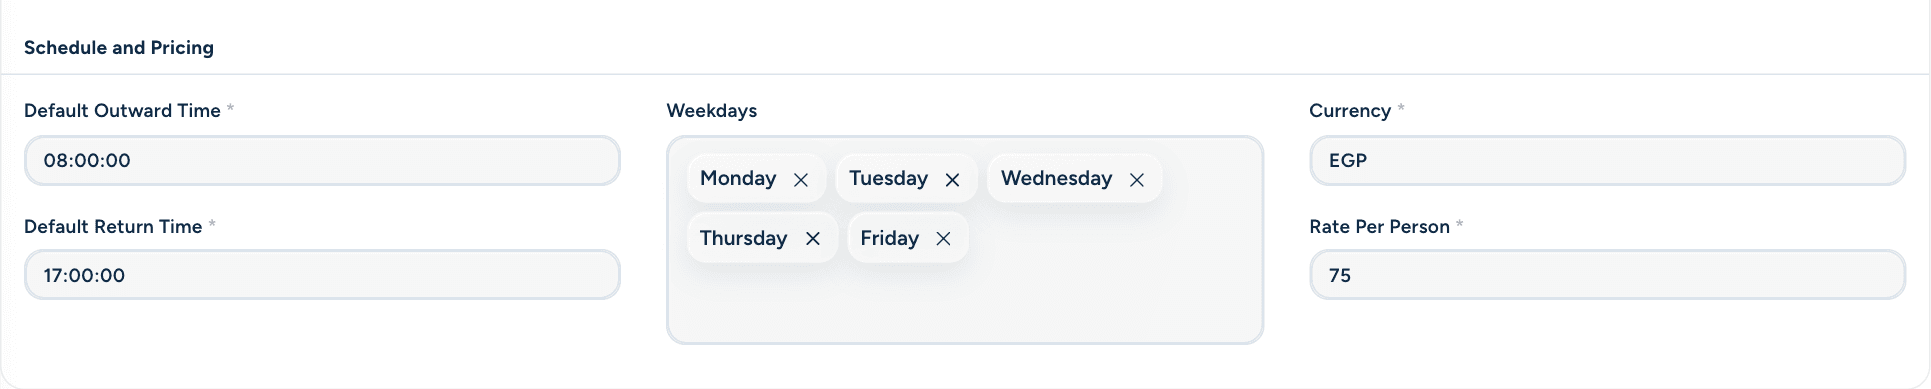
Task: Click the Monday chip label
Action: coord(738,178)
